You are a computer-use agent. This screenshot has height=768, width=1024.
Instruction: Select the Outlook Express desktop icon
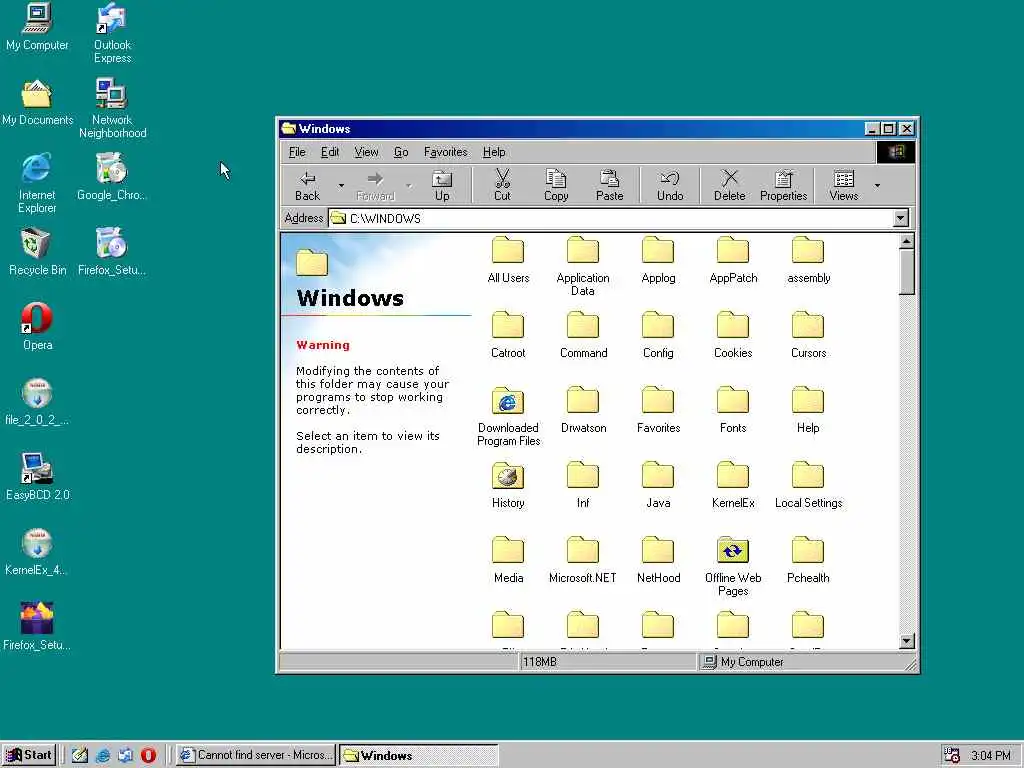[x=112, y=34]
